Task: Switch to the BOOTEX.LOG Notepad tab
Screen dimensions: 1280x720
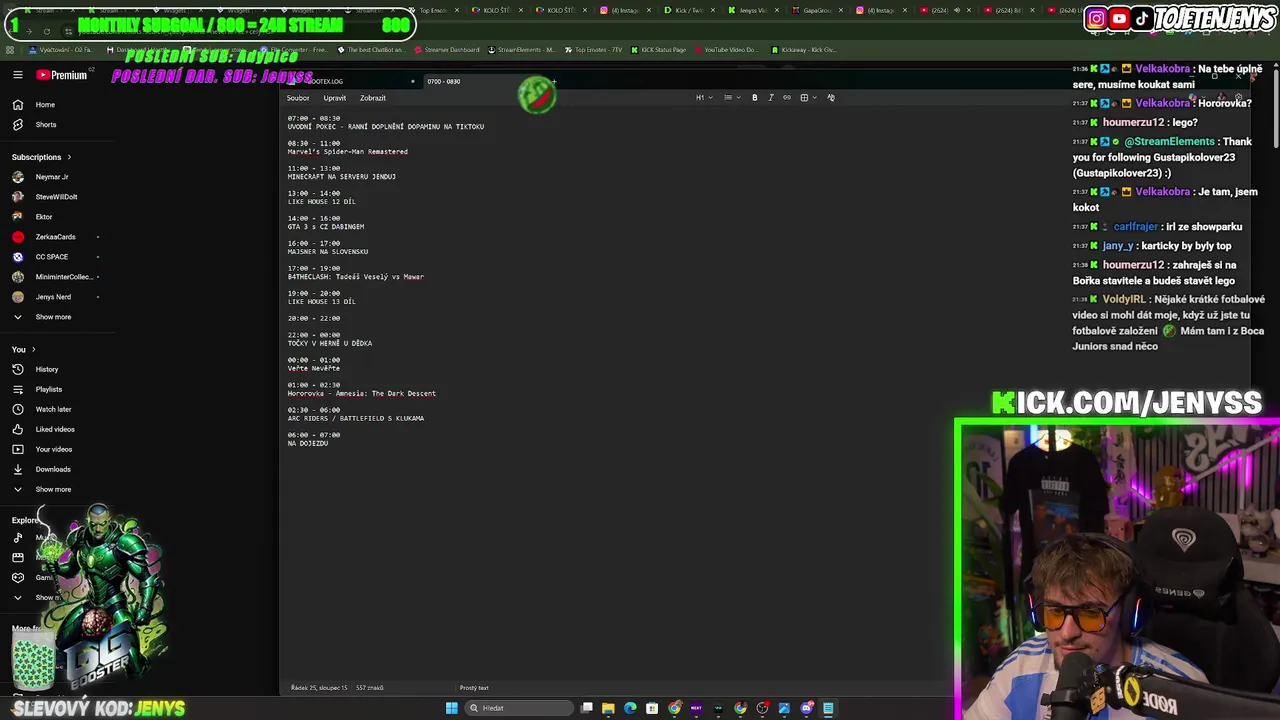Action: coord(348,81)
